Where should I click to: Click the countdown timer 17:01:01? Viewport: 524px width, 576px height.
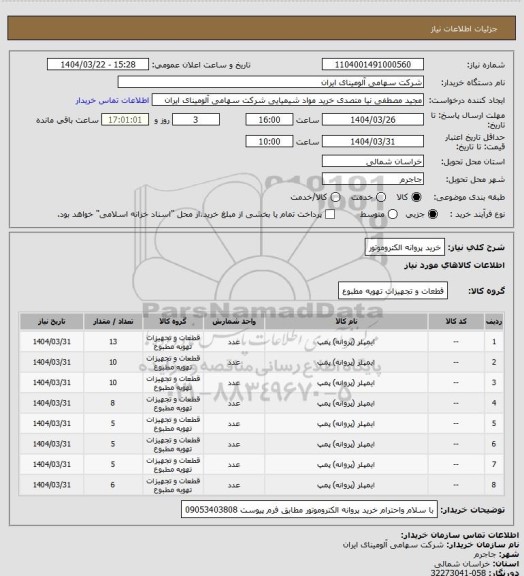click(125, 120)
